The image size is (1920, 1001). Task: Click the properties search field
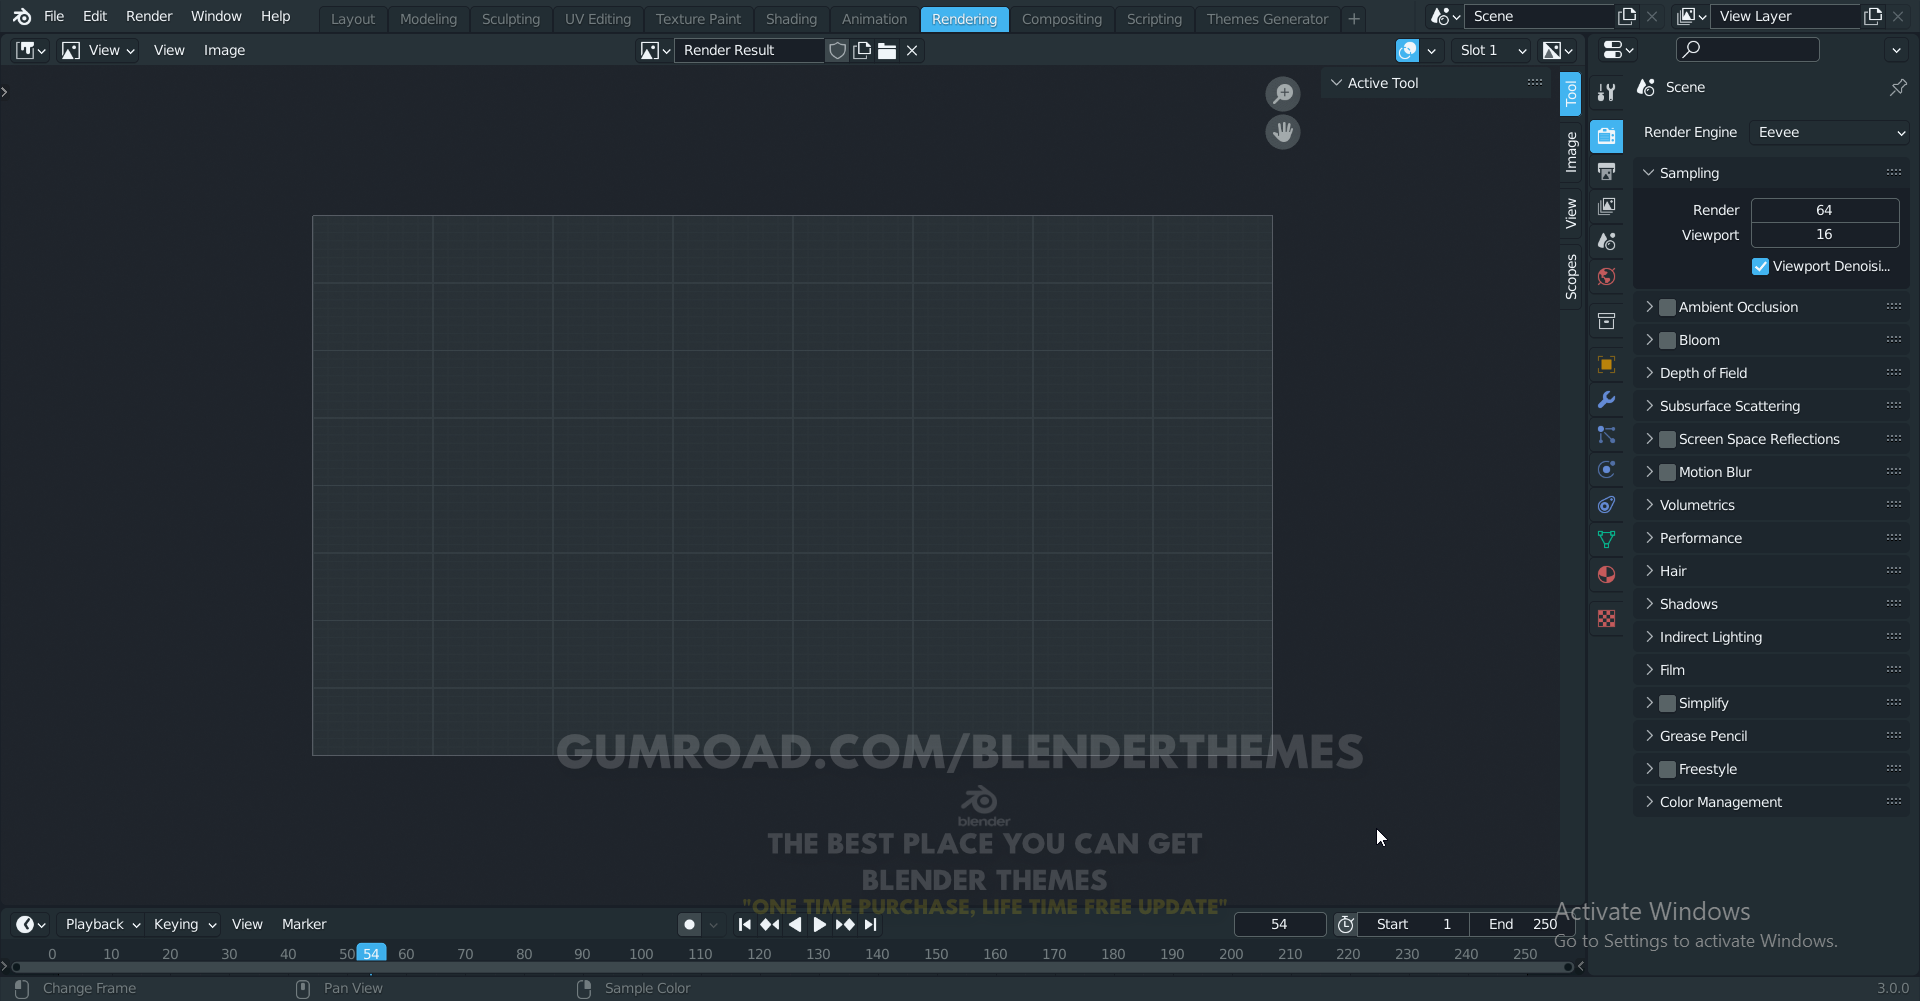click(1747, 49)
